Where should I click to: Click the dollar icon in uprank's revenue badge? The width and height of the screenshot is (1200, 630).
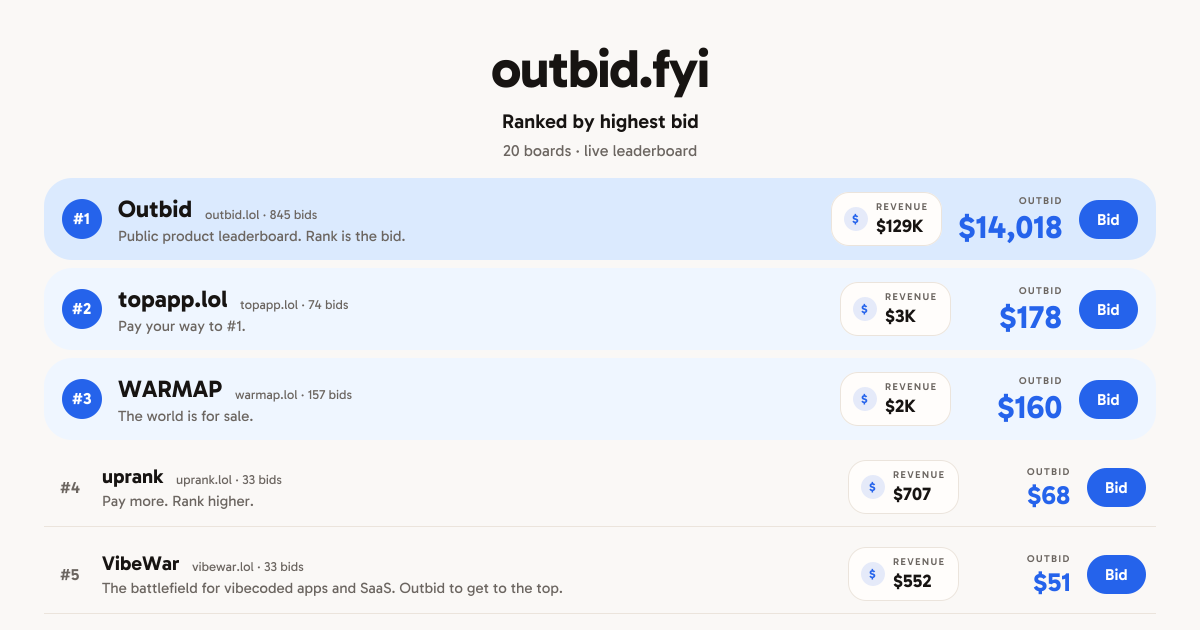click(x=873, y=487)
